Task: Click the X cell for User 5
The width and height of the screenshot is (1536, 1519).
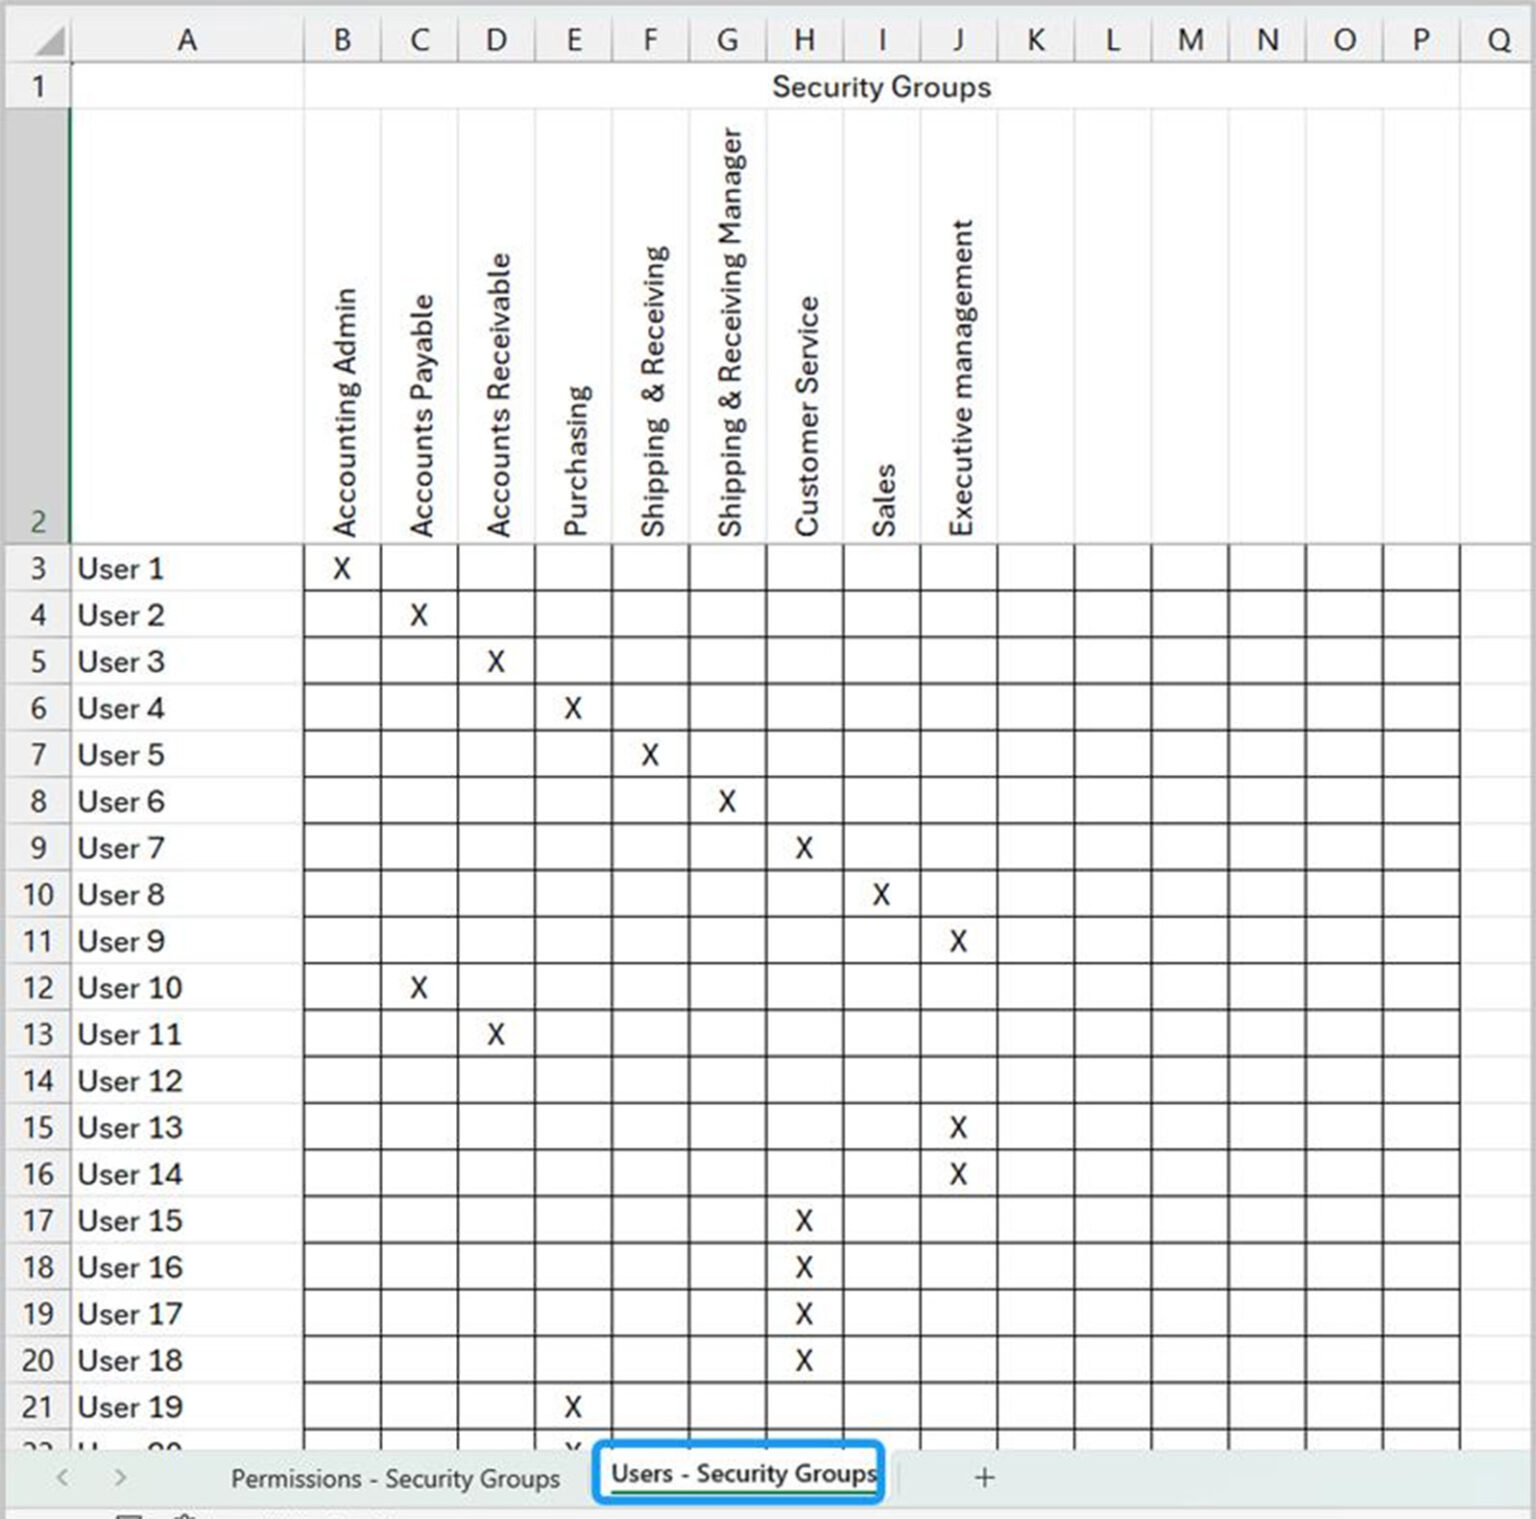Action: [x=649, y=755]
